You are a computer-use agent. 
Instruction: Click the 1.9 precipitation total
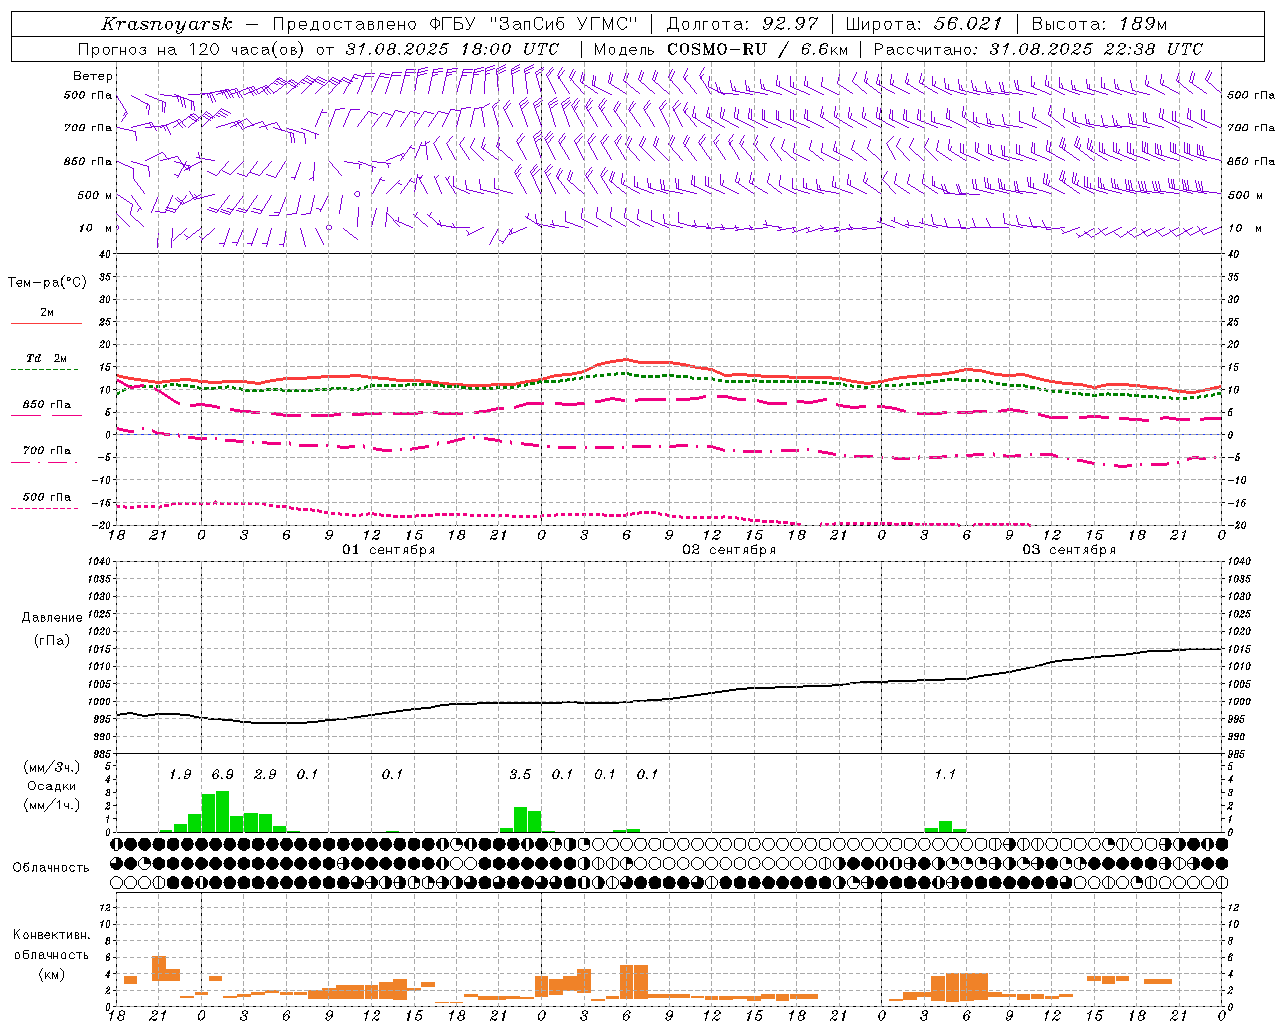180,774
